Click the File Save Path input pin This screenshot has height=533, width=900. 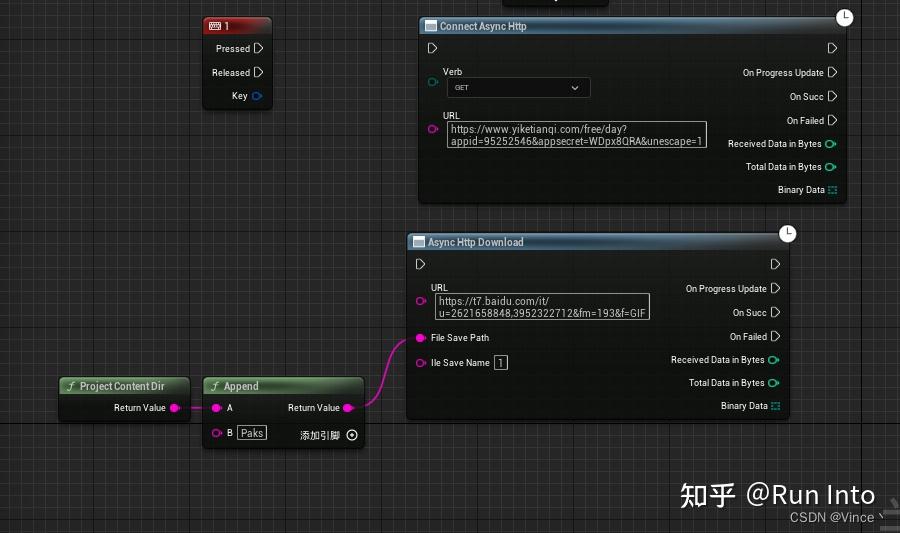click(421, 337)
